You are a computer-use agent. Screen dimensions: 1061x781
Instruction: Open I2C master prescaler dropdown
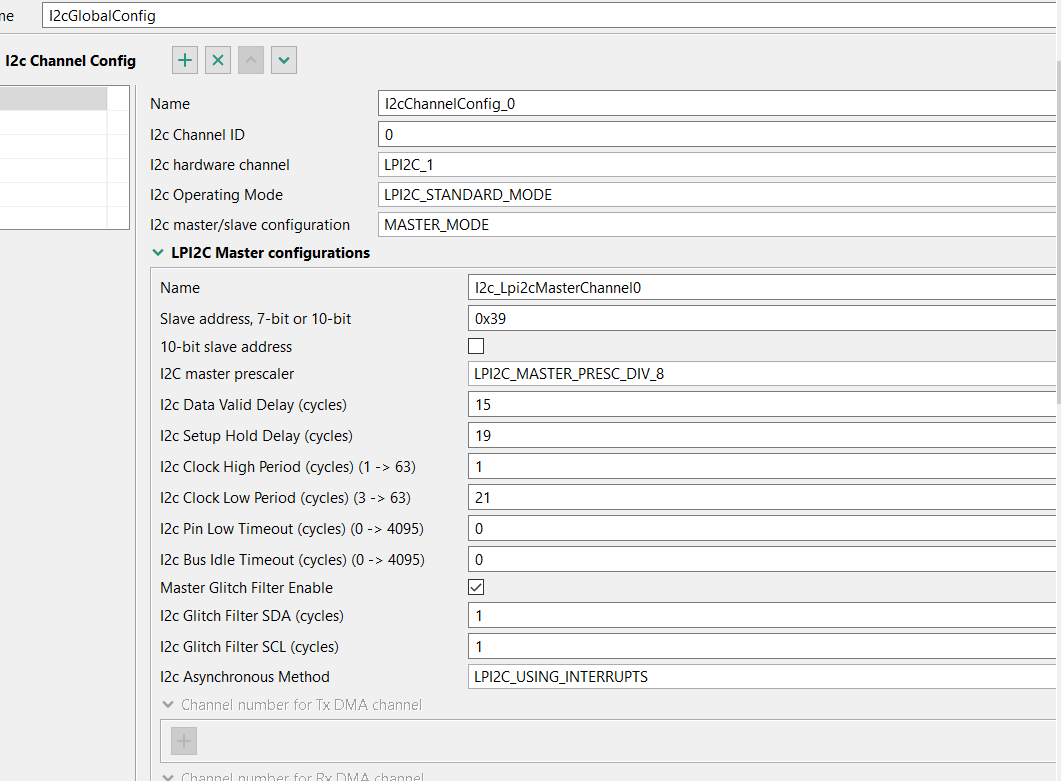pyautogui.click(x=763, y=374)
